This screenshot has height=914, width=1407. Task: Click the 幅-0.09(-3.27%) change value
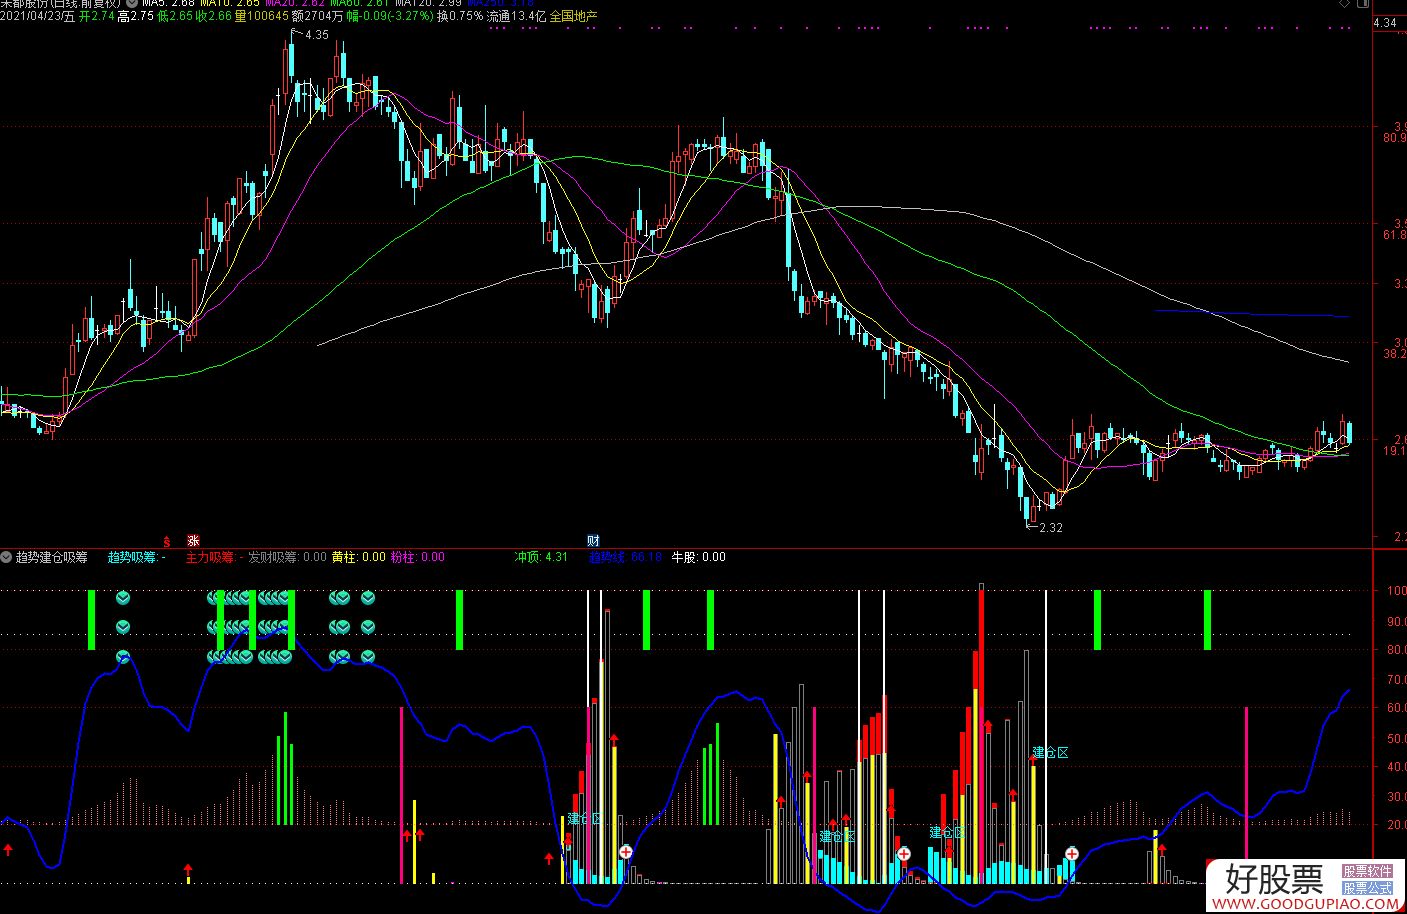point(390,16)
